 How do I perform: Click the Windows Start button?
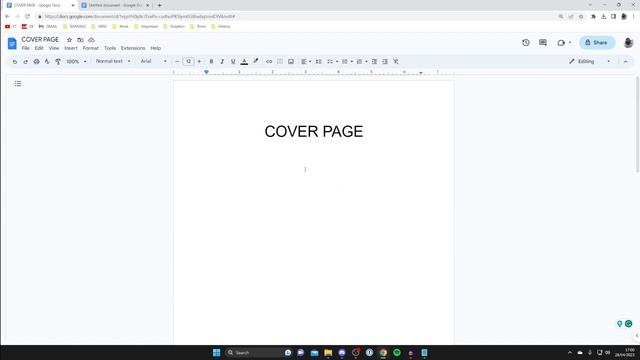(x=216, y=353)
